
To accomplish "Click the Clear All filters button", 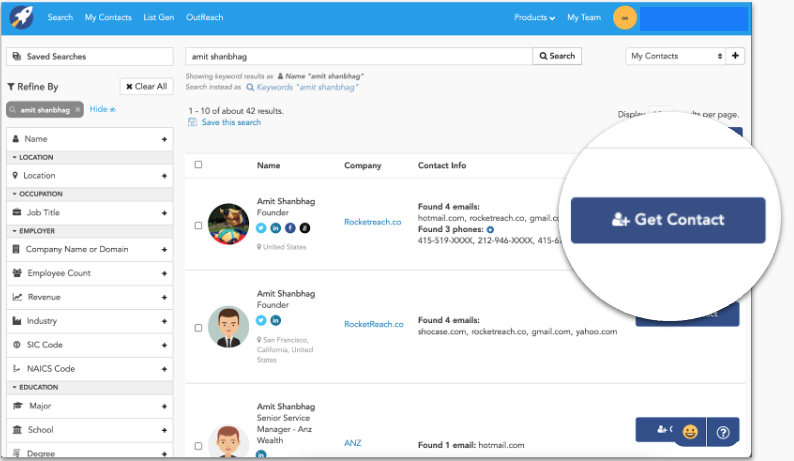I will click(x=146, y=87).
